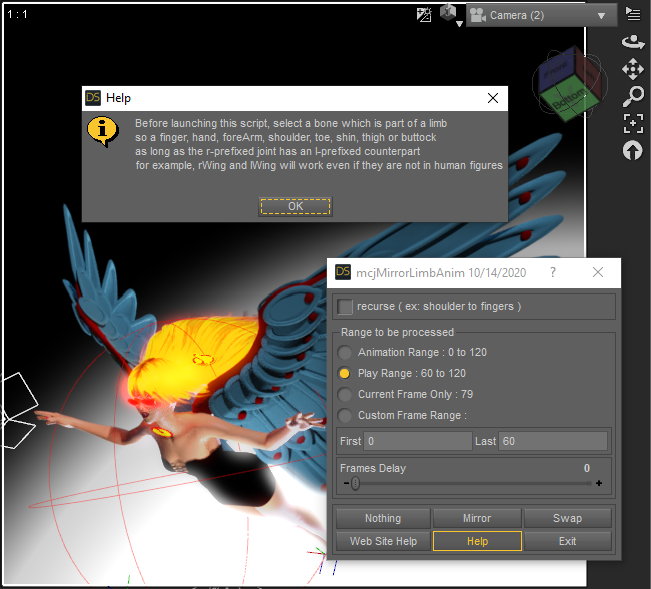This screenshot has width=651, height=589.
Task: Select the Custom Frame Range radio
Action: tap(345, 415)
